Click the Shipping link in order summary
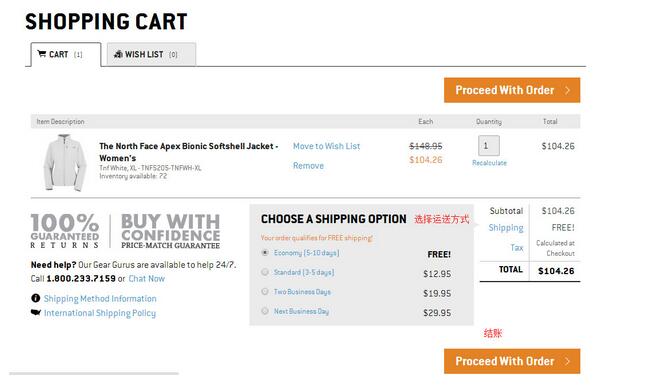The width and height of the screenshot is (660, 388). click(x=506, y=228)
